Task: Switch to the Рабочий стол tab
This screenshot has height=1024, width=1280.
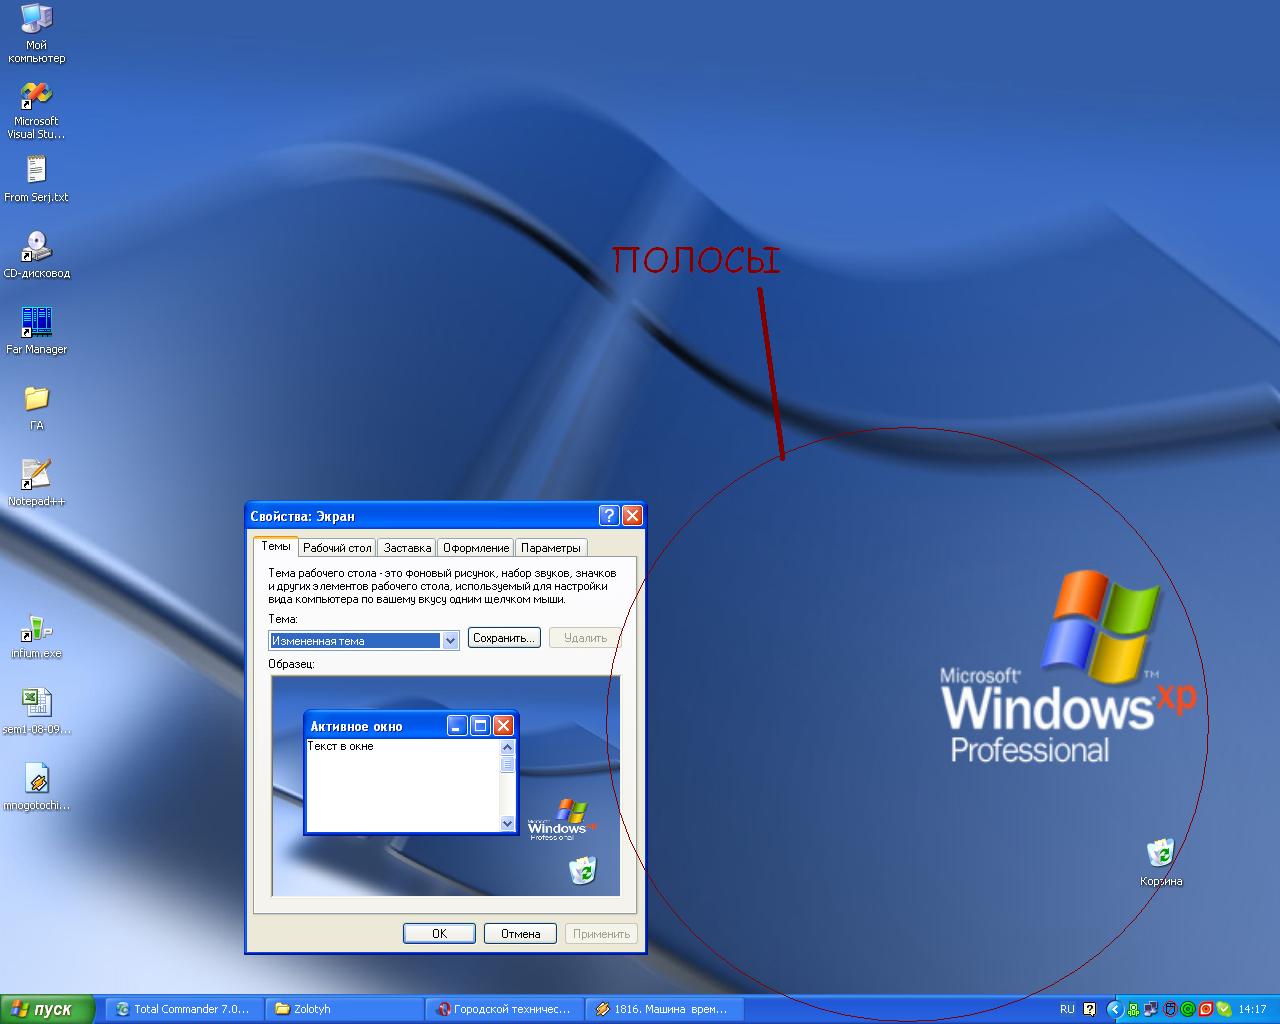Action: pyautogui.click(x=337, y=548)
